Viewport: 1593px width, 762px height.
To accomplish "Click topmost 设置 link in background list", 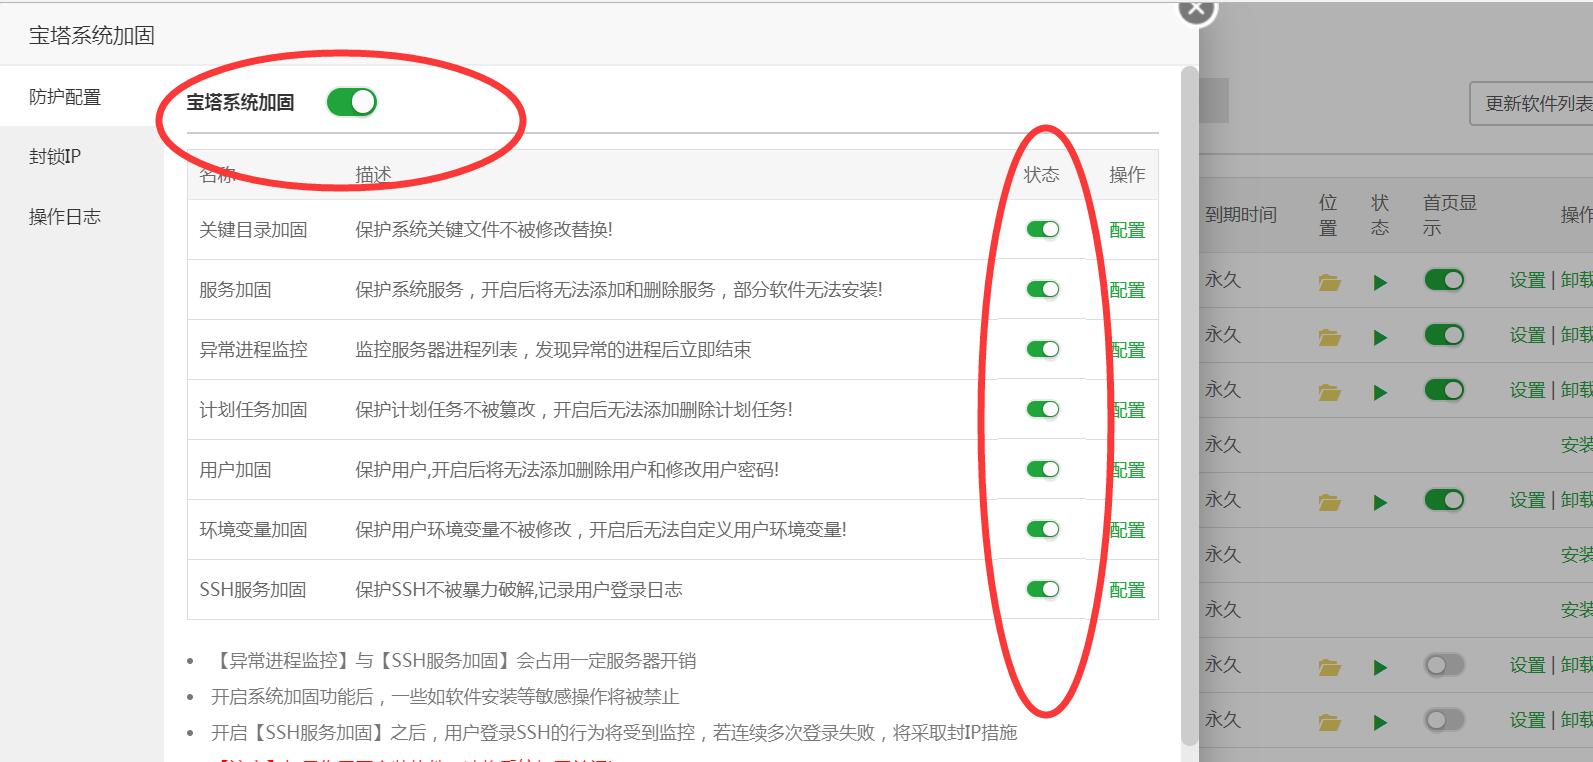I will coord(1527,280).
